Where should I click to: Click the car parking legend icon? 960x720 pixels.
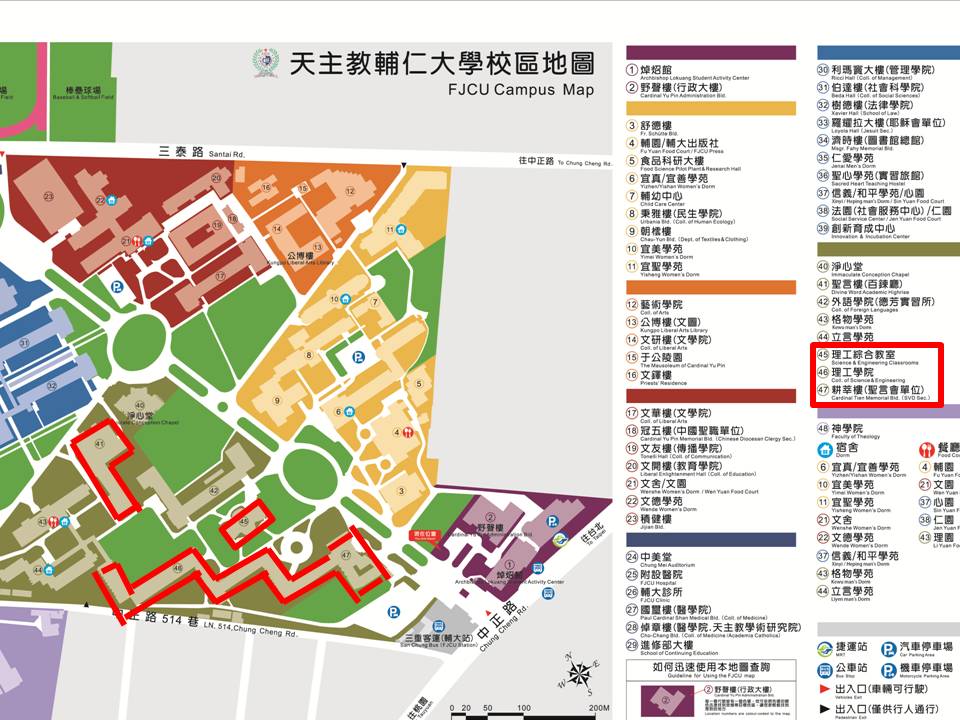[x=889, y=648]
